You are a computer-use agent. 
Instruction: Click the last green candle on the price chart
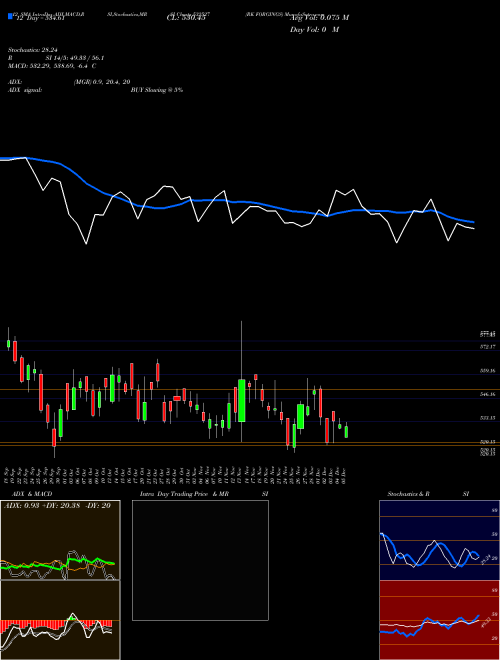point(346,432)
